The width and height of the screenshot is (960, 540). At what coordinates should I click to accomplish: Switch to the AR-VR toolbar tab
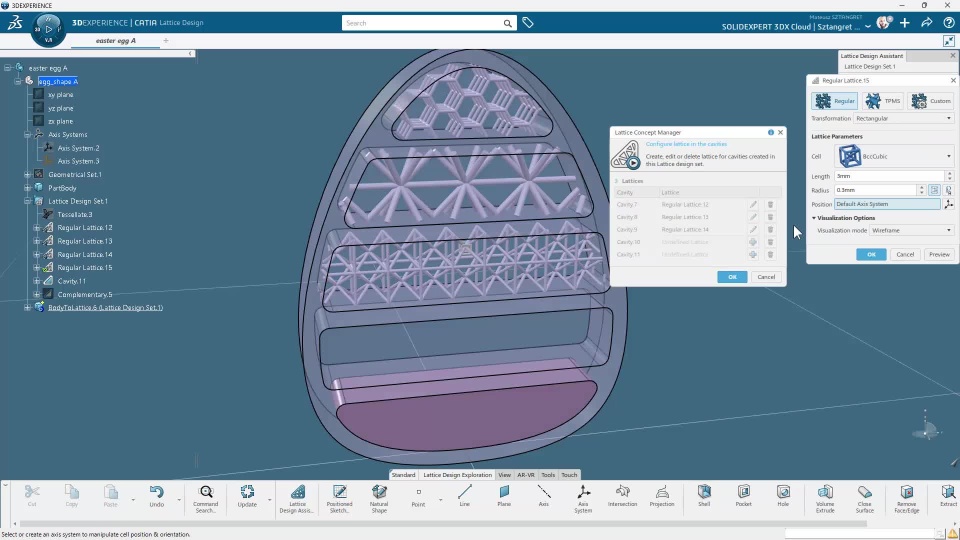click(x=526, y=475)
